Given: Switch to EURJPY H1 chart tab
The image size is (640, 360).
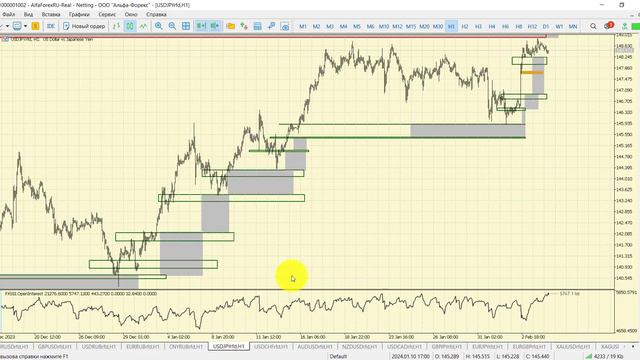Looking at the screenshot, I should pos(487,347).
